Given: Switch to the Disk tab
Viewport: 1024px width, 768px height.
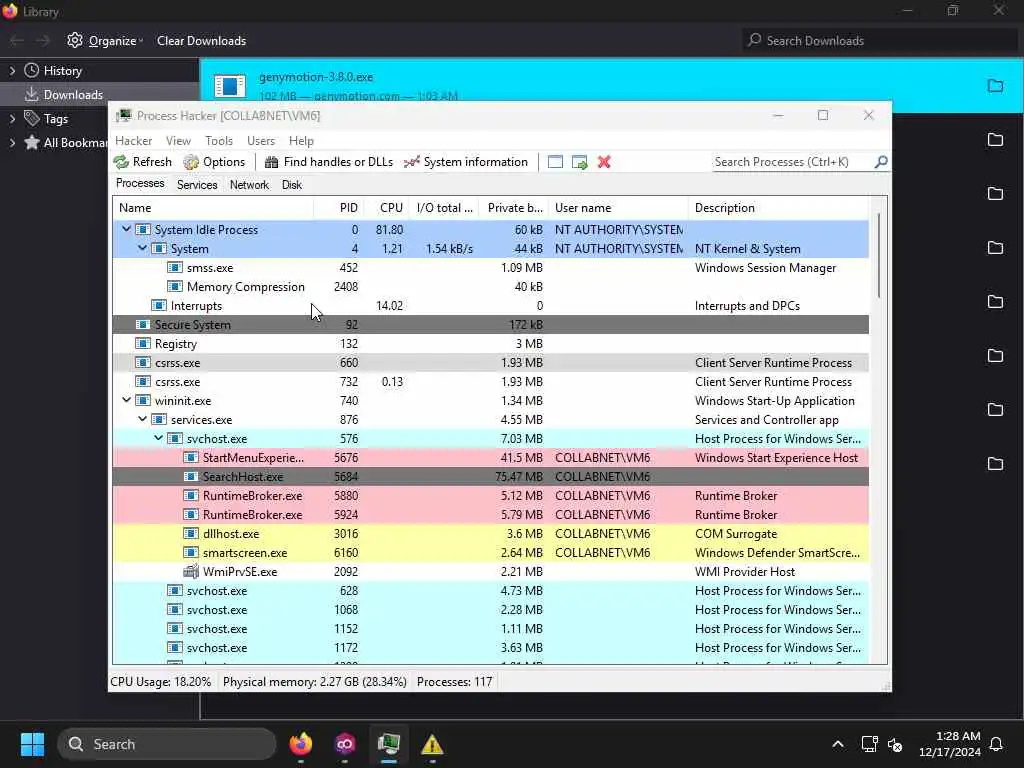Looking at the screenshot, I should coord(292,185).
